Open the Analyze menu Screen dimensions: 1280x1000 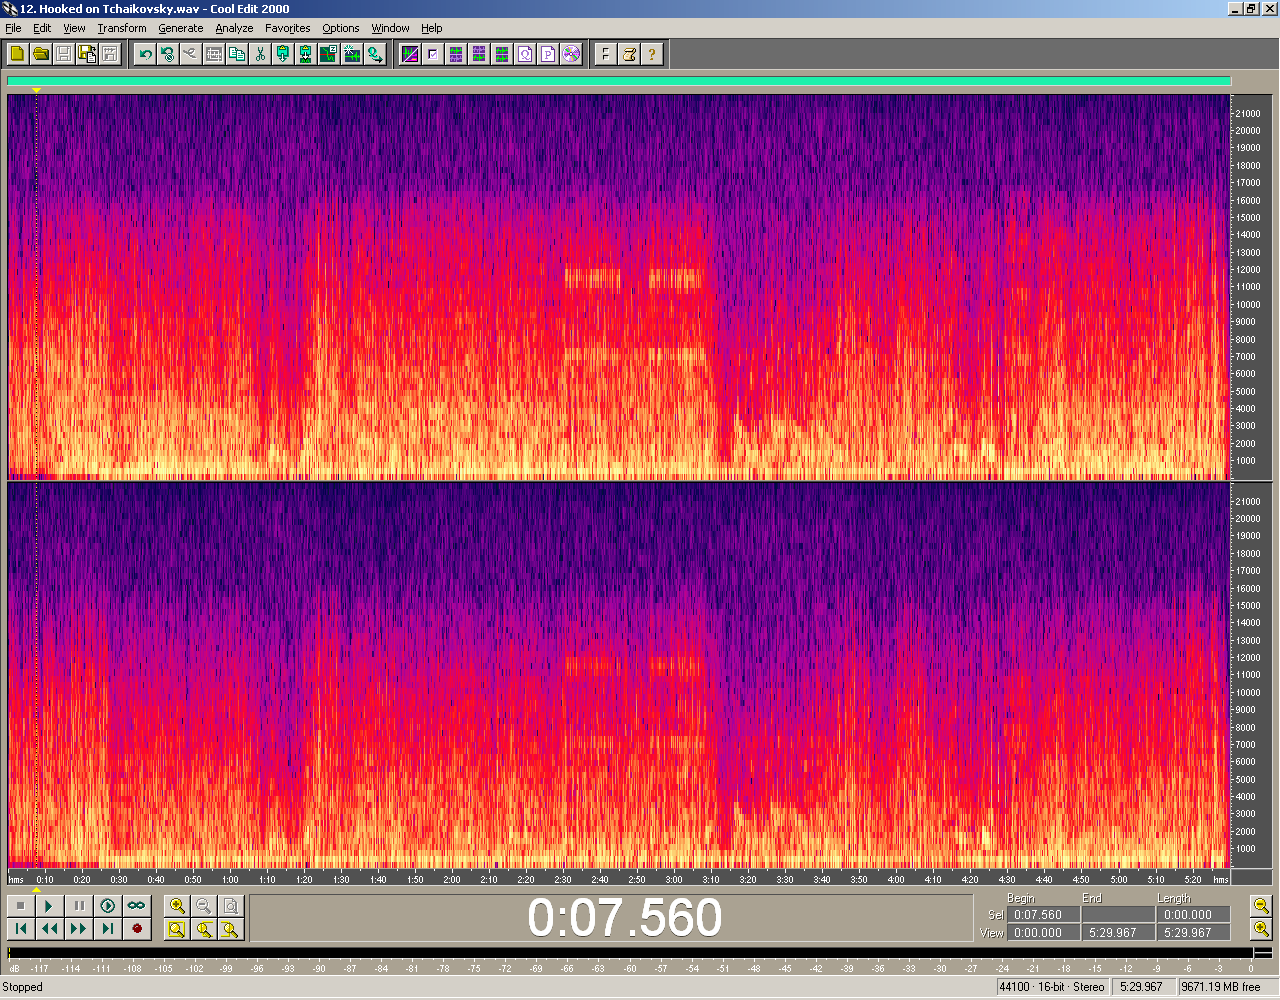(x=234, y=28)
